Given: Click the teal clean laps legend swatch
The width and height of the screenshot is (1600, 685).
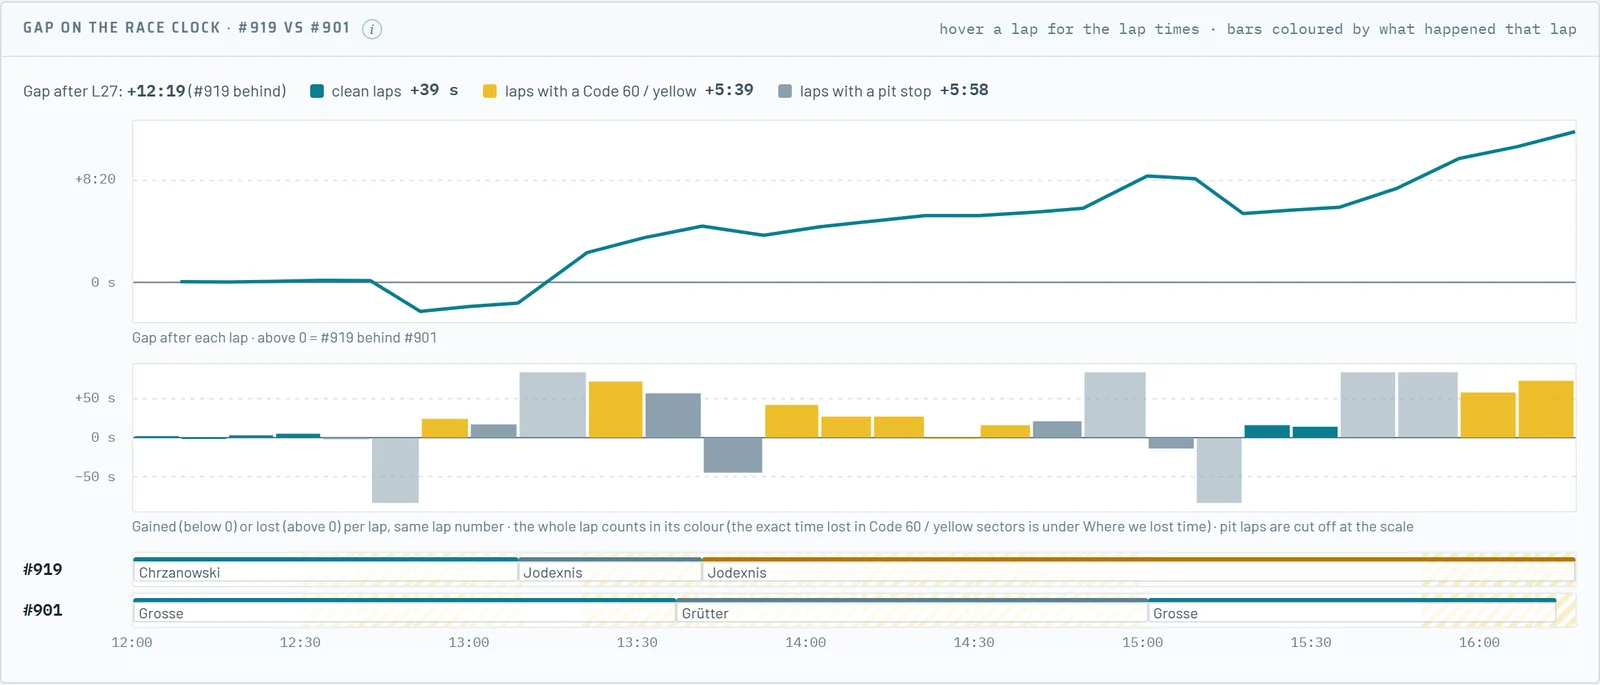Looking at the screenshot, I should [317, 91].
